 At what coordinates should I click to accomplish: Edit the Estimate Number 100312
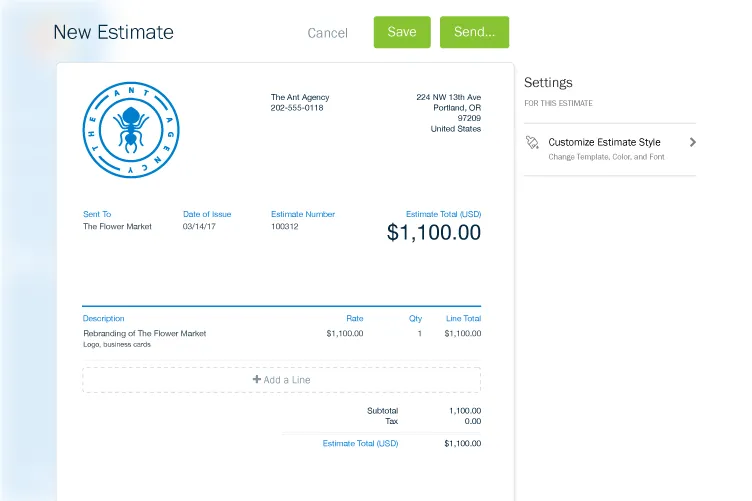click(285, 227)
